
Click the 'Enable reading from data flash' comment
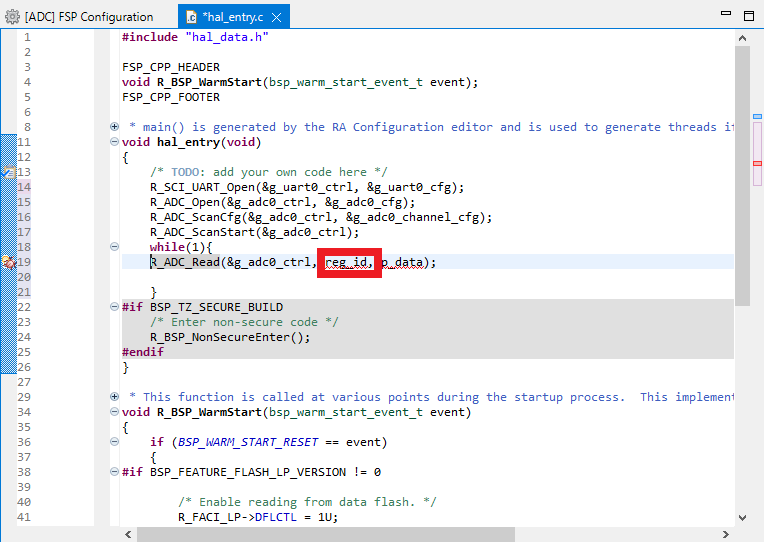tap(307, 502)
